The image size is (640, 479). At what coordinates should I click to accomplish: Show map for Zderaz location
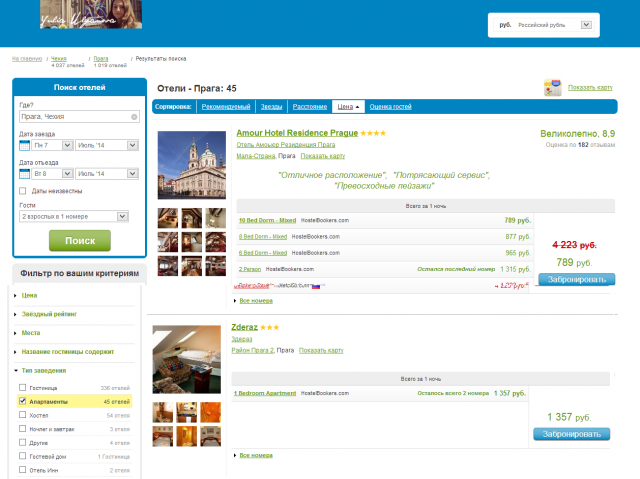pyautogui.click(x=321, y=350)
